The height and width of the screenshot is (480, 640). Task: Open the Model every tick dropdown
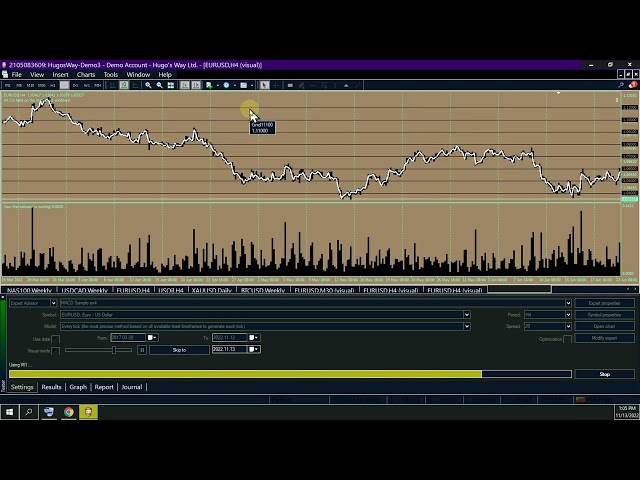pos(466,326)
